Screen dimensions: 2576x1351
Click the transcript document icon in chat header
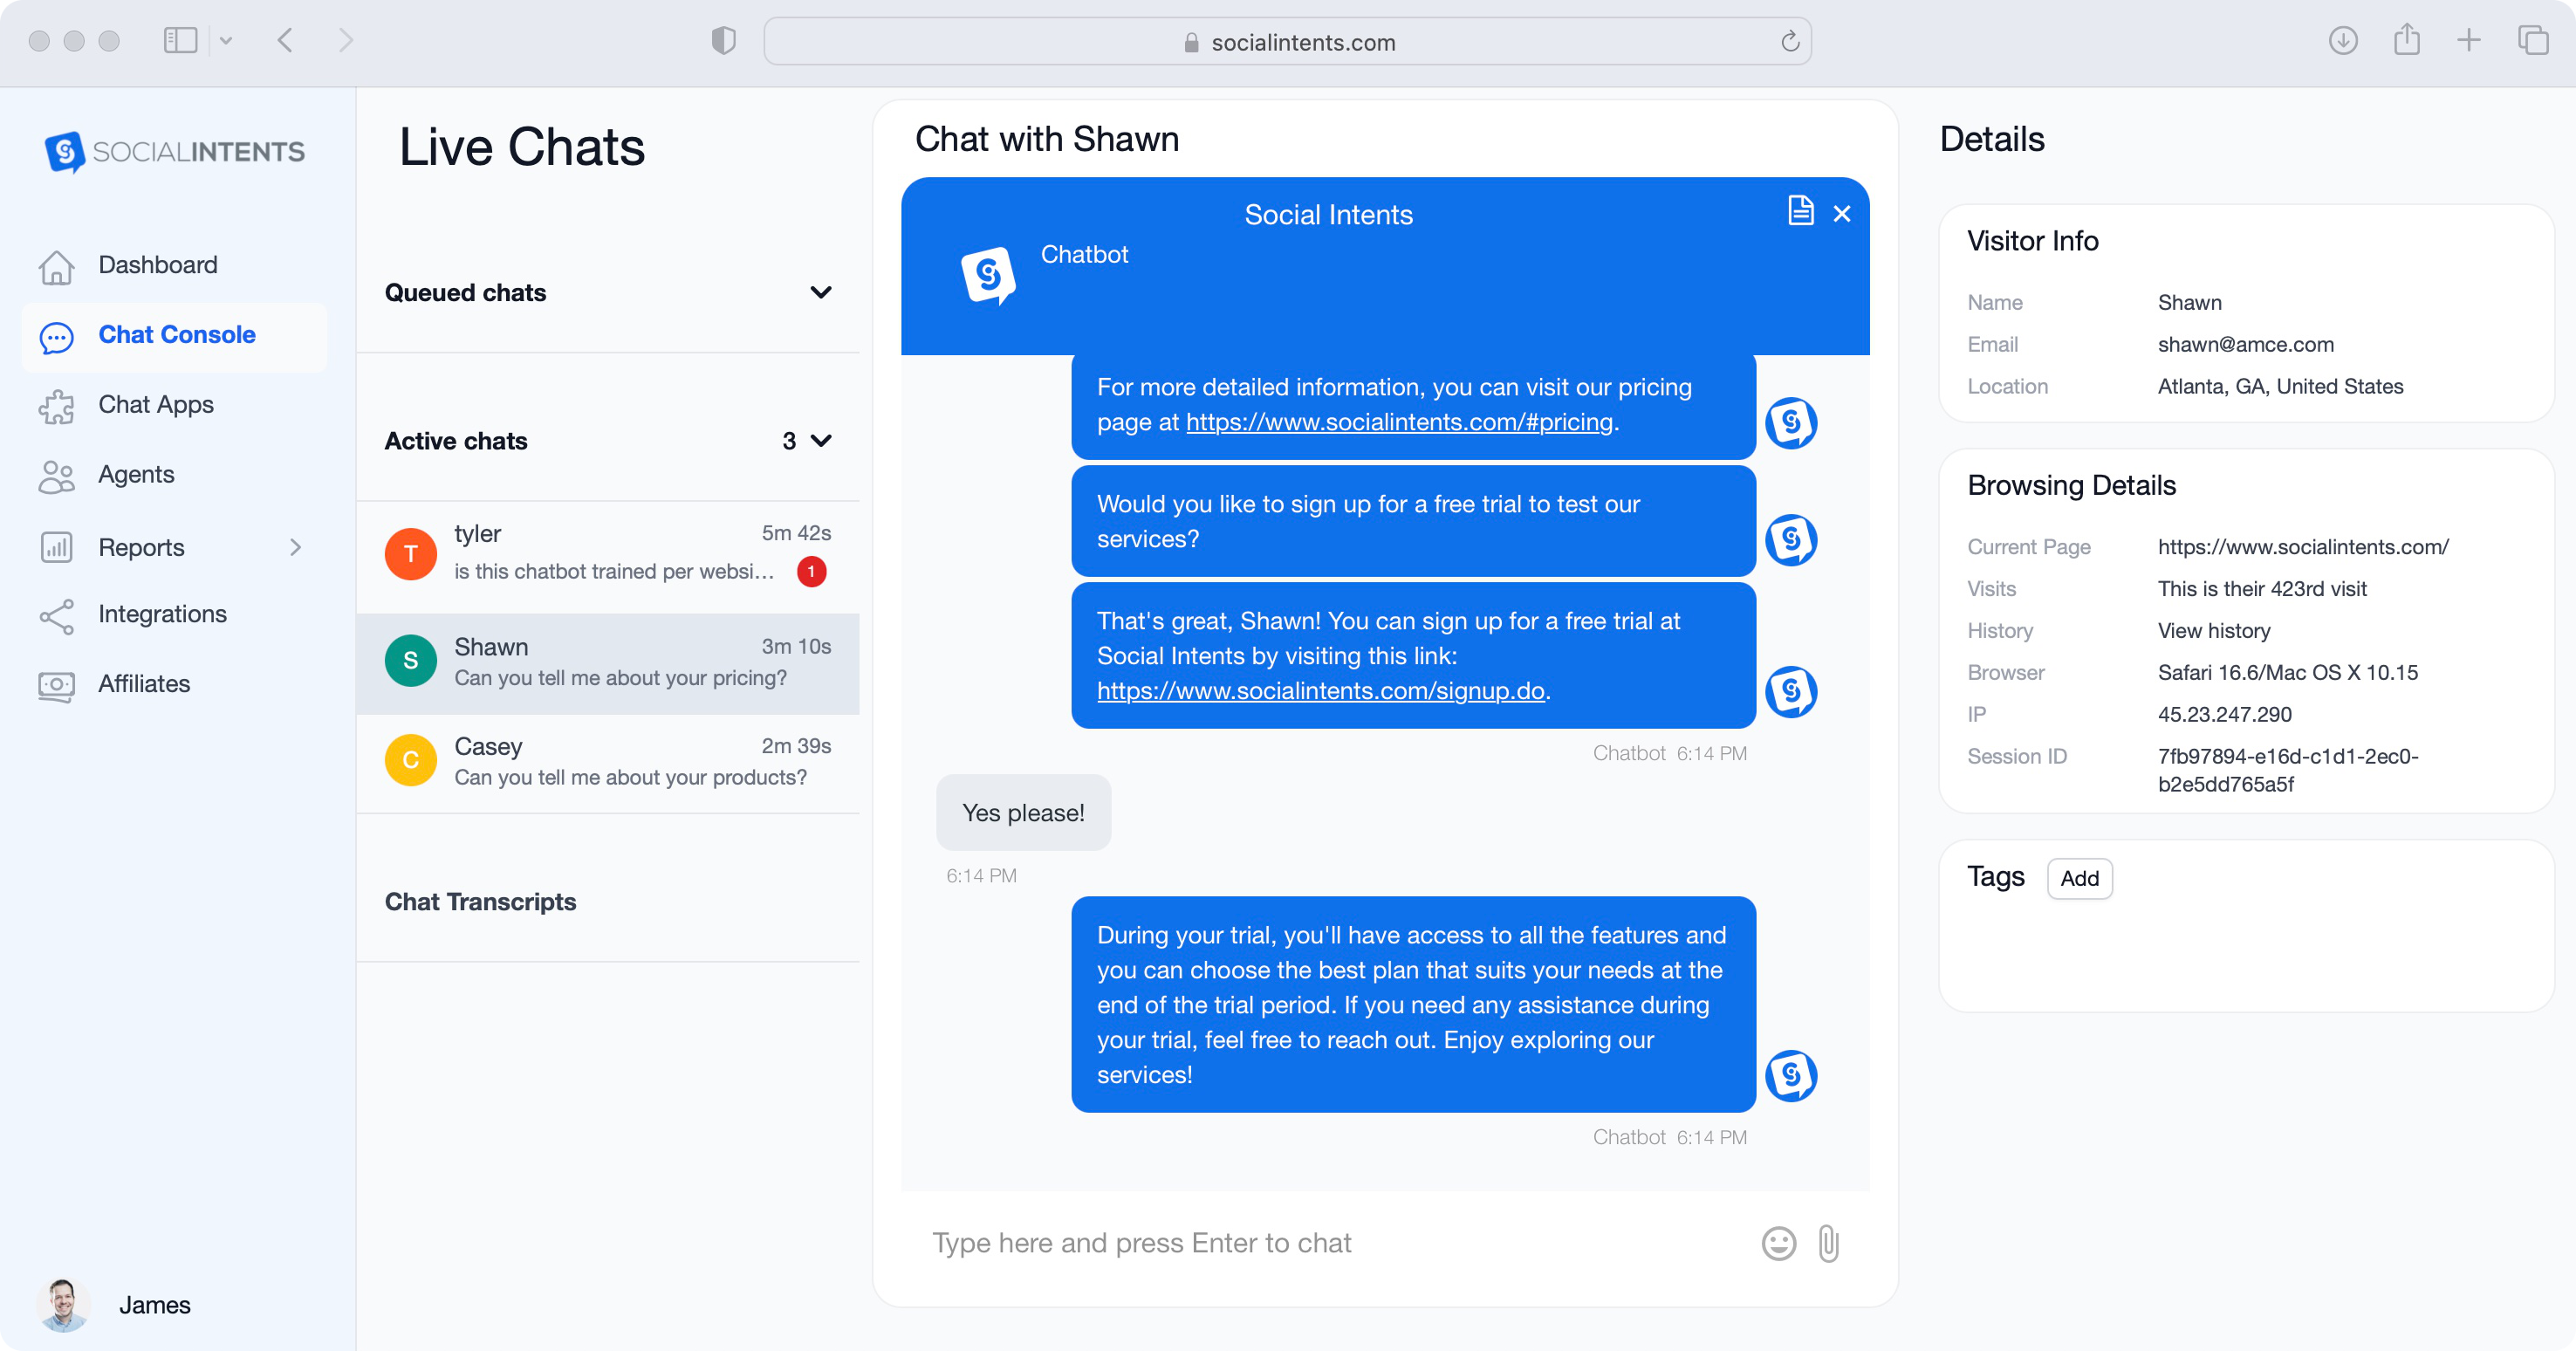click(x=1801, y=211)
